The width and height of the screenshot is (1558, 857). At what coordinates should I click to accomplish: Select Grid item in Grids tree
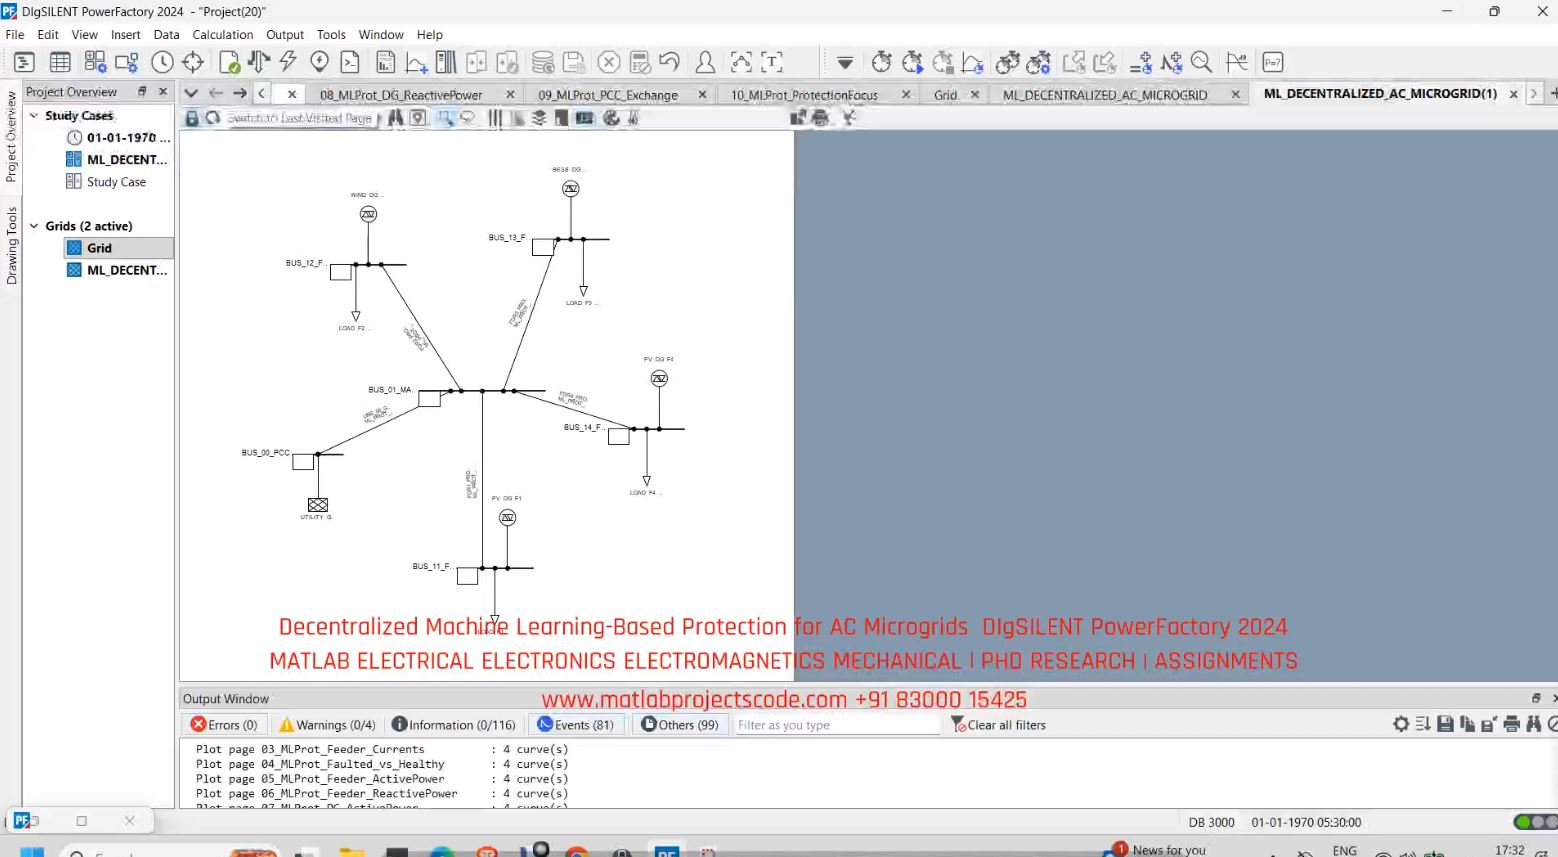pyautogui.click(x=99, y=248)
